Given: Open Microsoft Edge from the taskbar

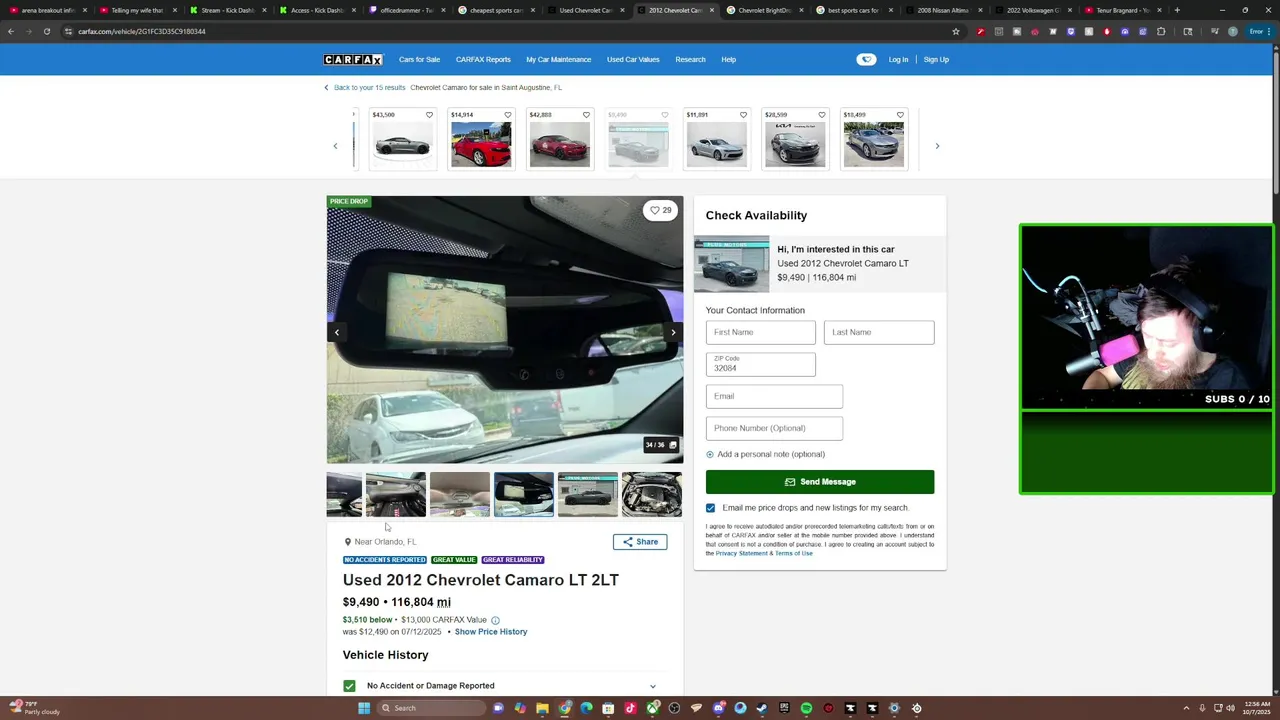Looking at the screenshot, I should tap(586, 708).
